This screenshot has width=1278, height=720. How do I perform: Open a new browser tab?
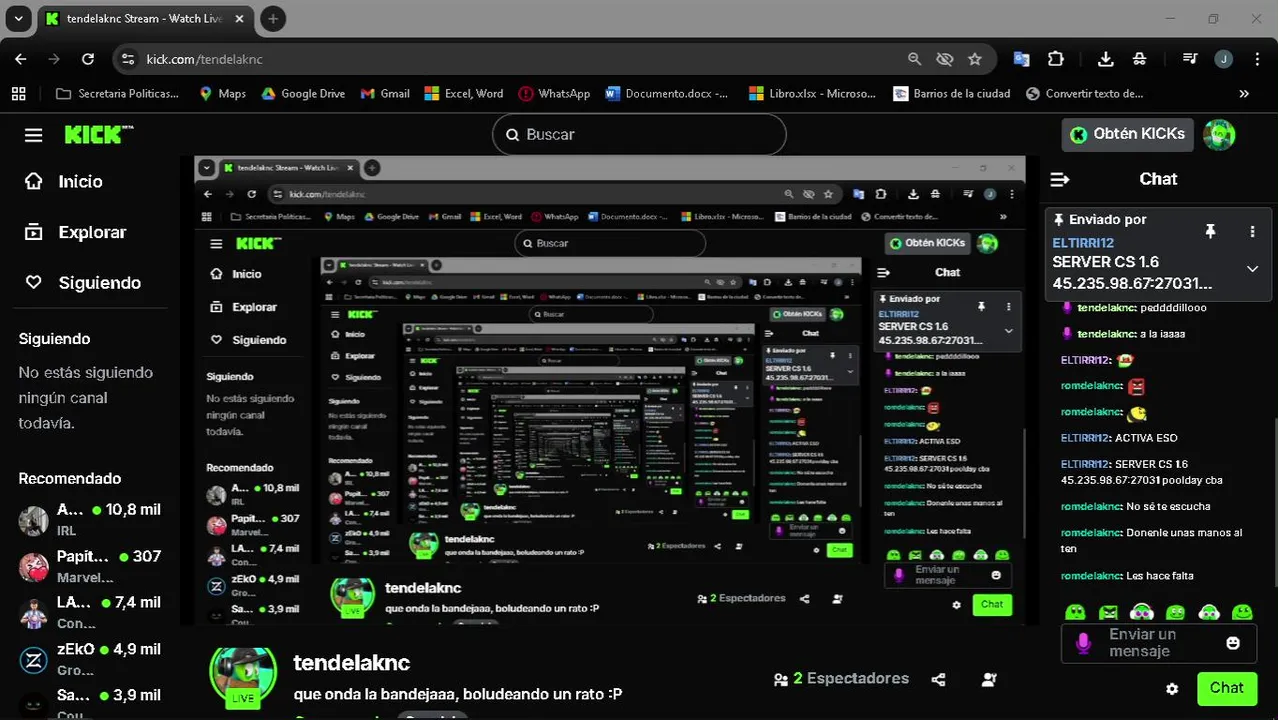point(273,19)
